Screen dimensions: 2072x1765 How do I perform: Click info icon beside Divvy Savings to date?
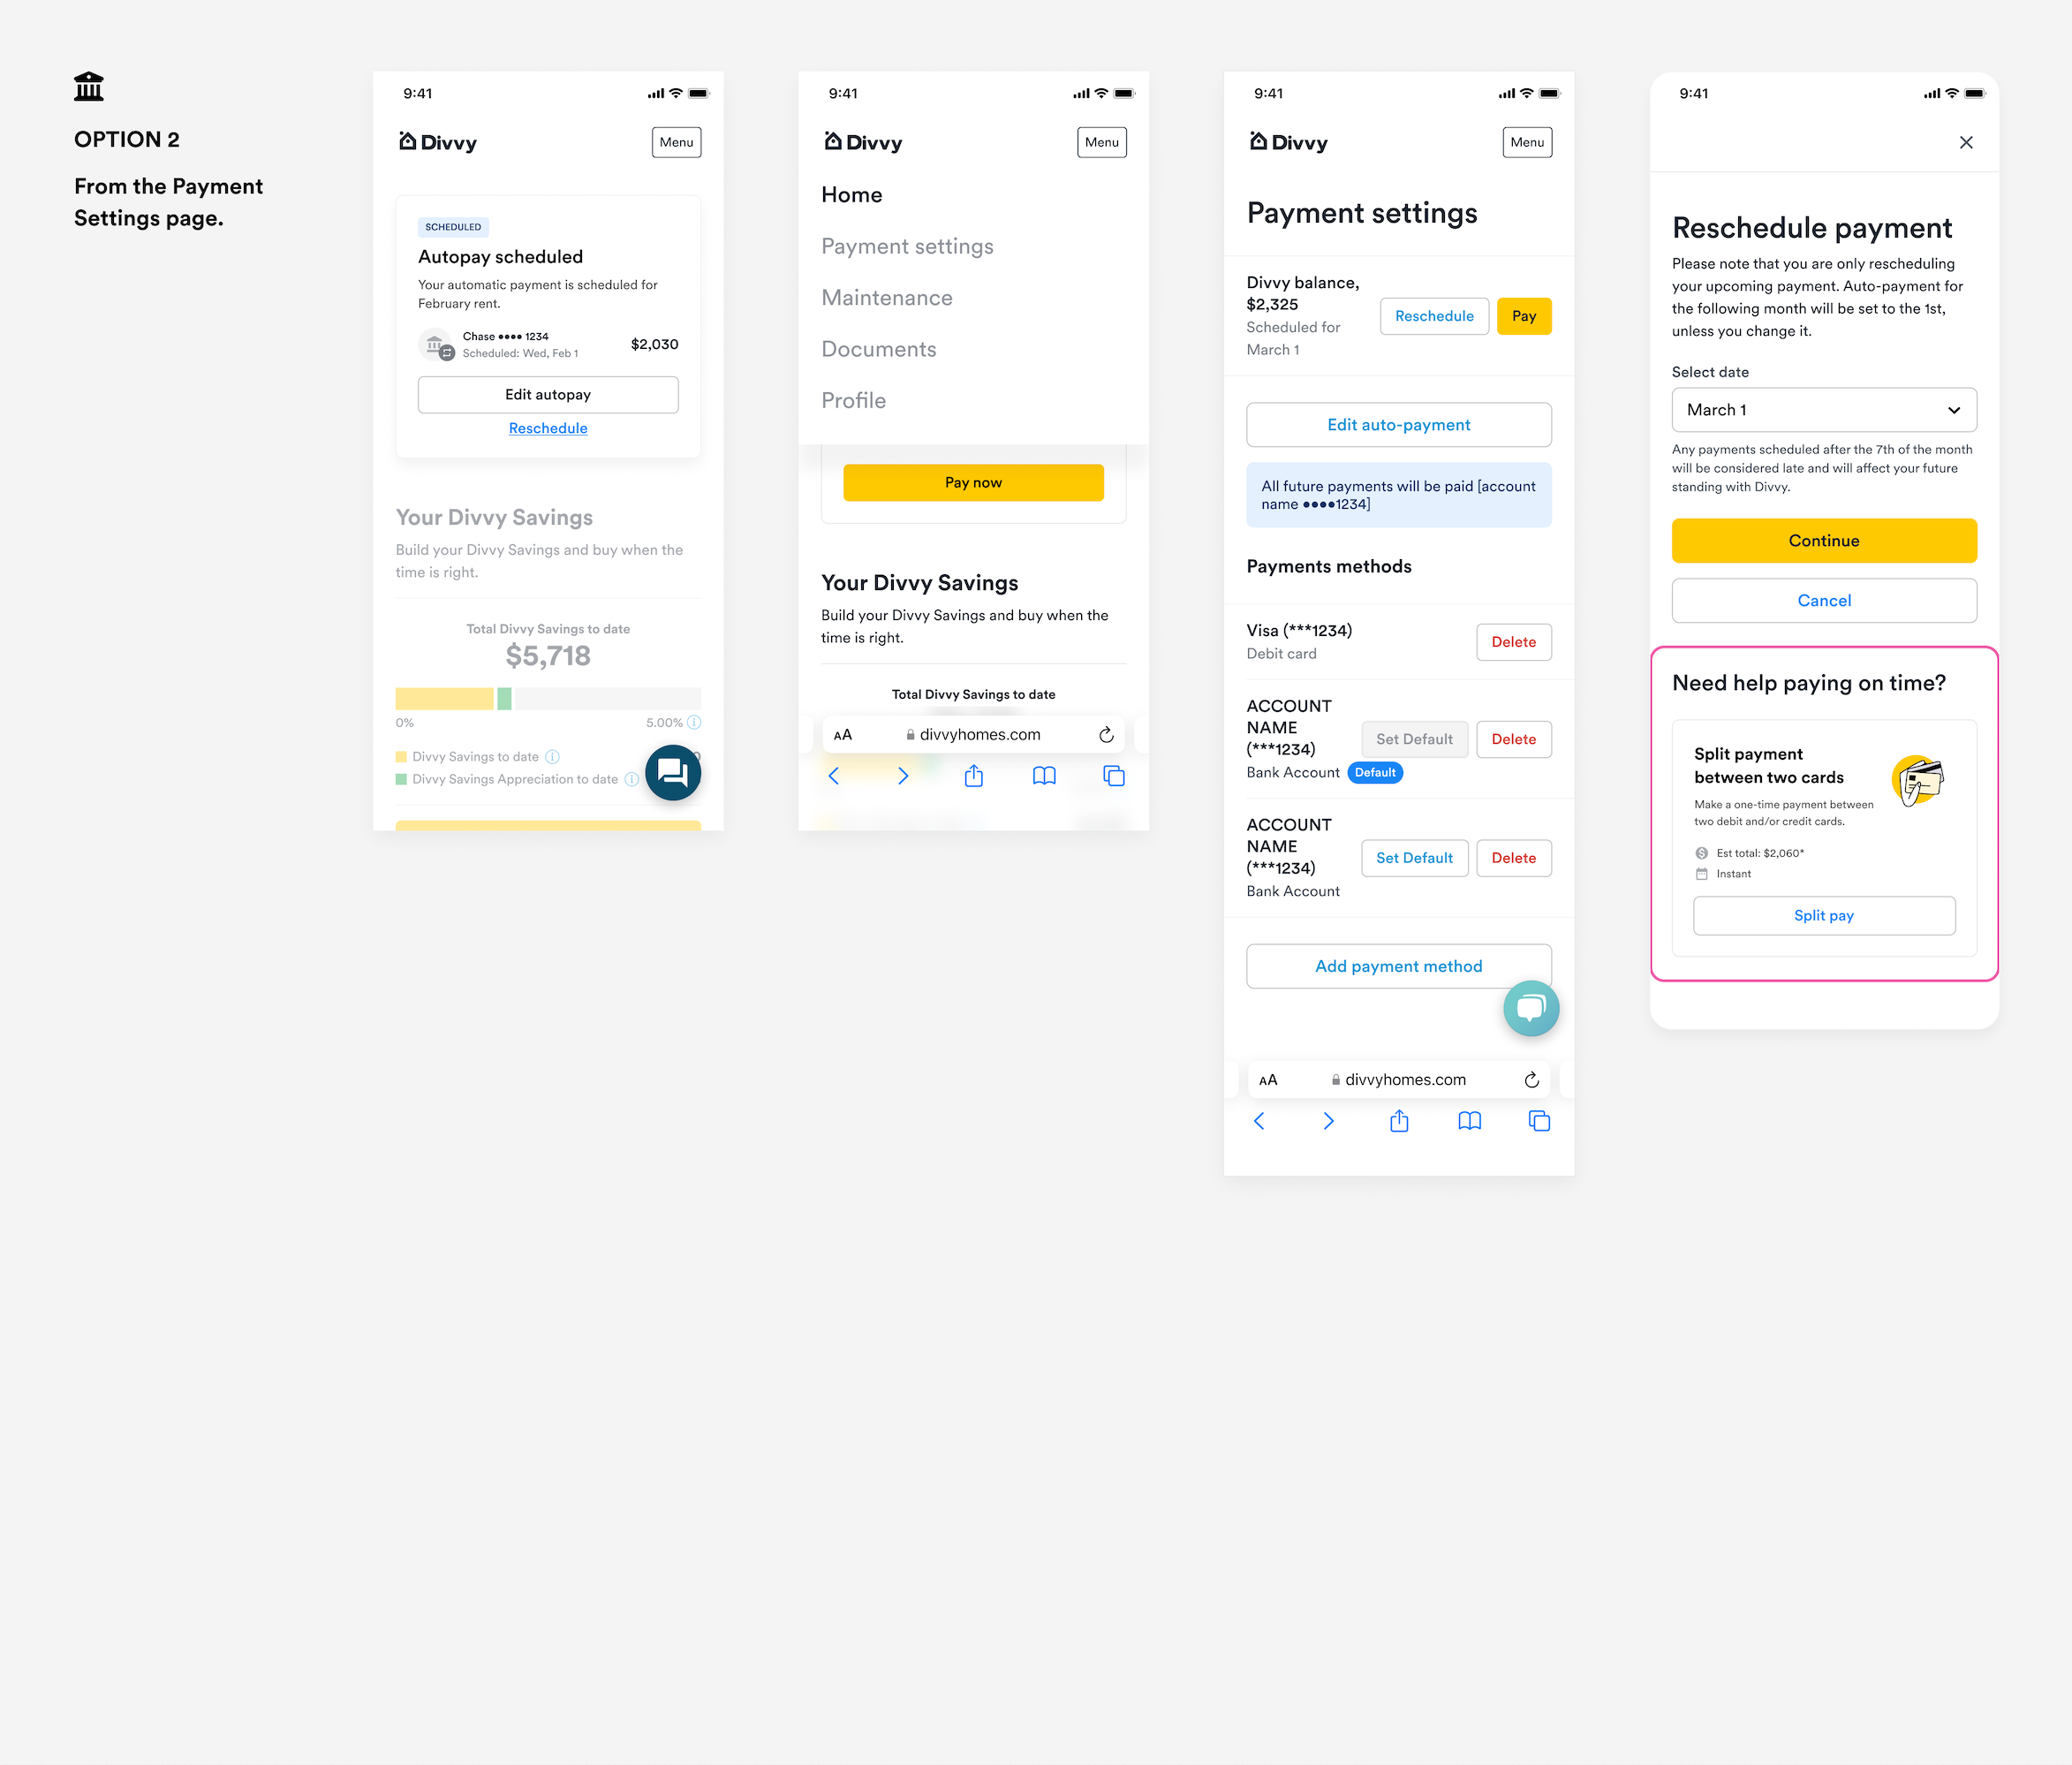click(x=553, y=757)
